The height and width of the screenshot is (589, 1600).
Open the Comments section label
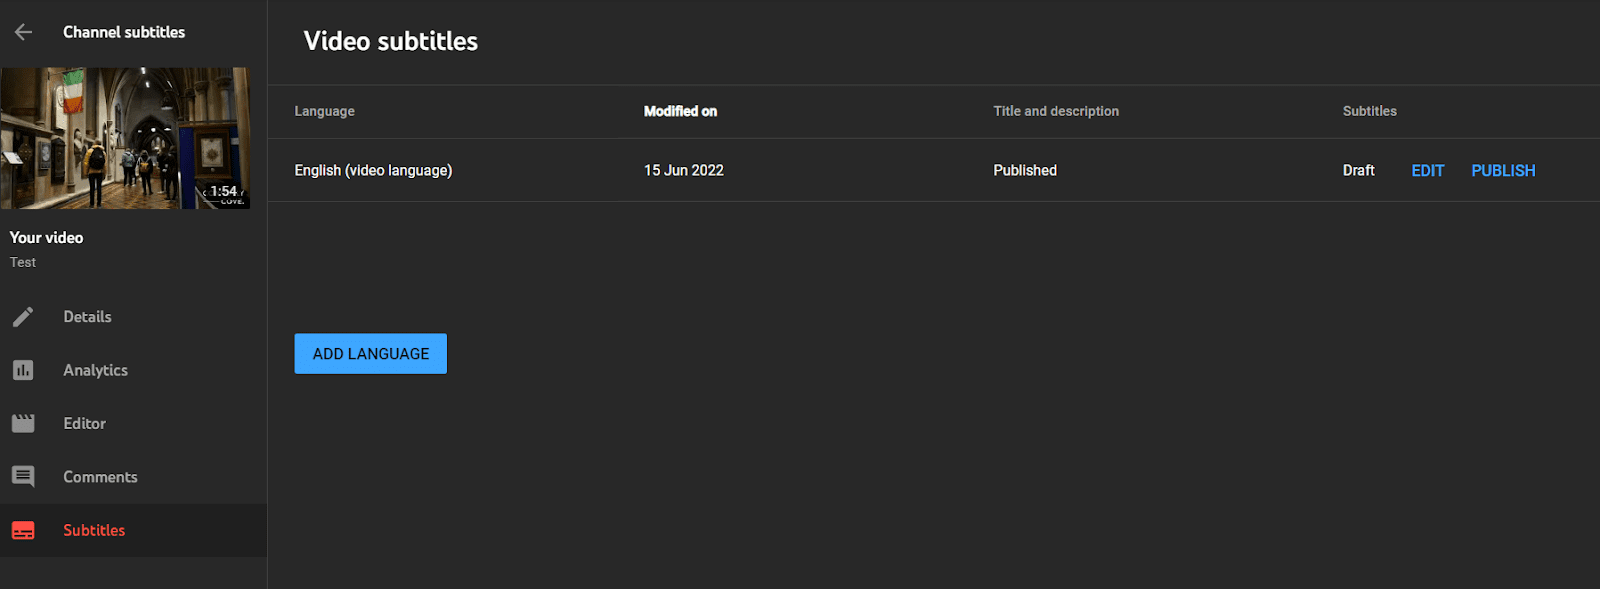[100, 477]
